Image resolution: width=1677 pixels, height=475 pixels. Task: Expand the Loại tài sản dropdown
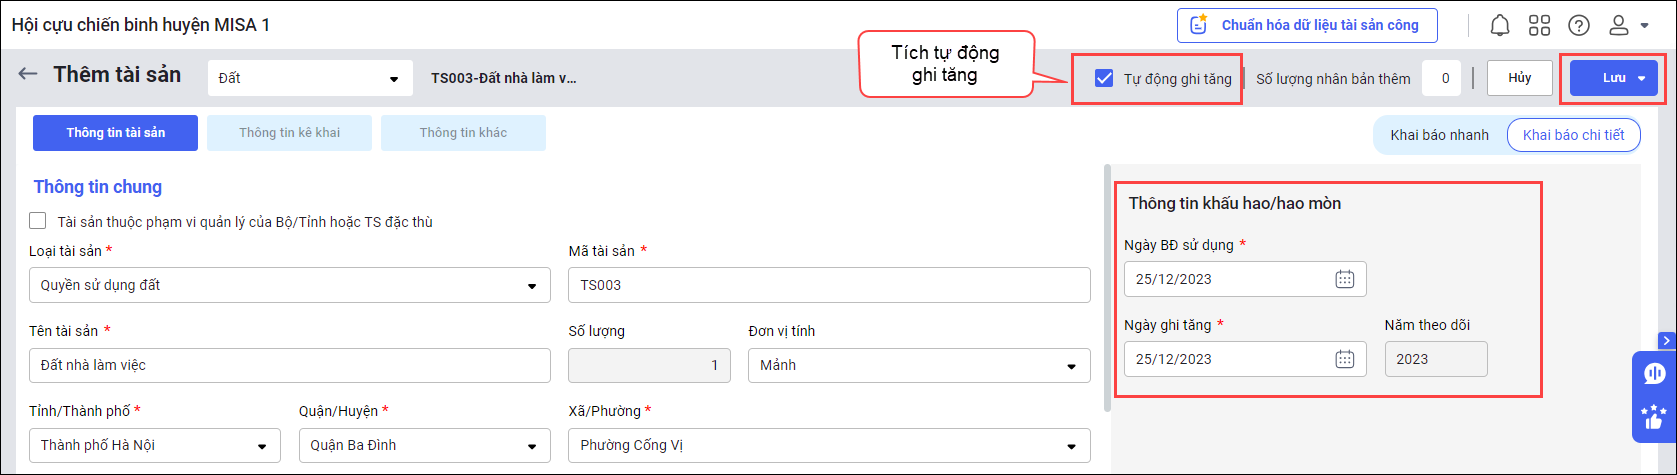pyautogui.click(x=531, y=286)
